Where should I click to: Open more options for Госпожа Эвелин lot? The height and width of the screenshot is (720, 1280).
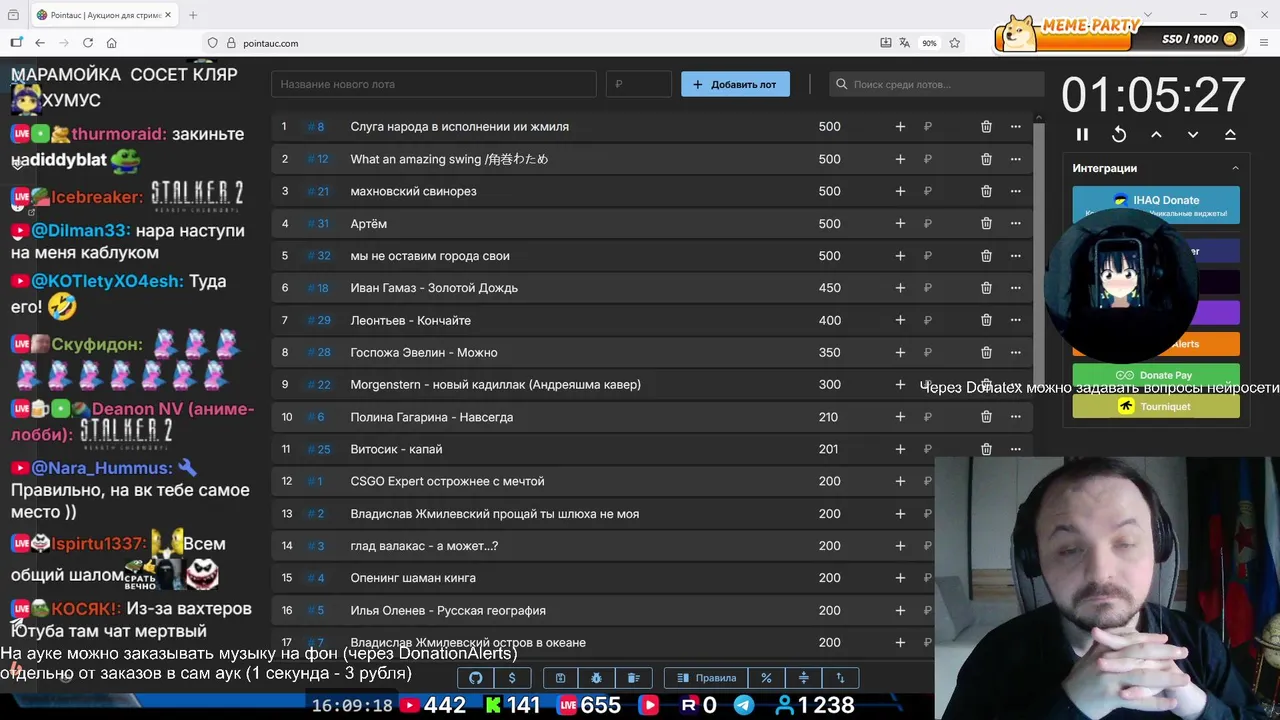pos(1016,352)
